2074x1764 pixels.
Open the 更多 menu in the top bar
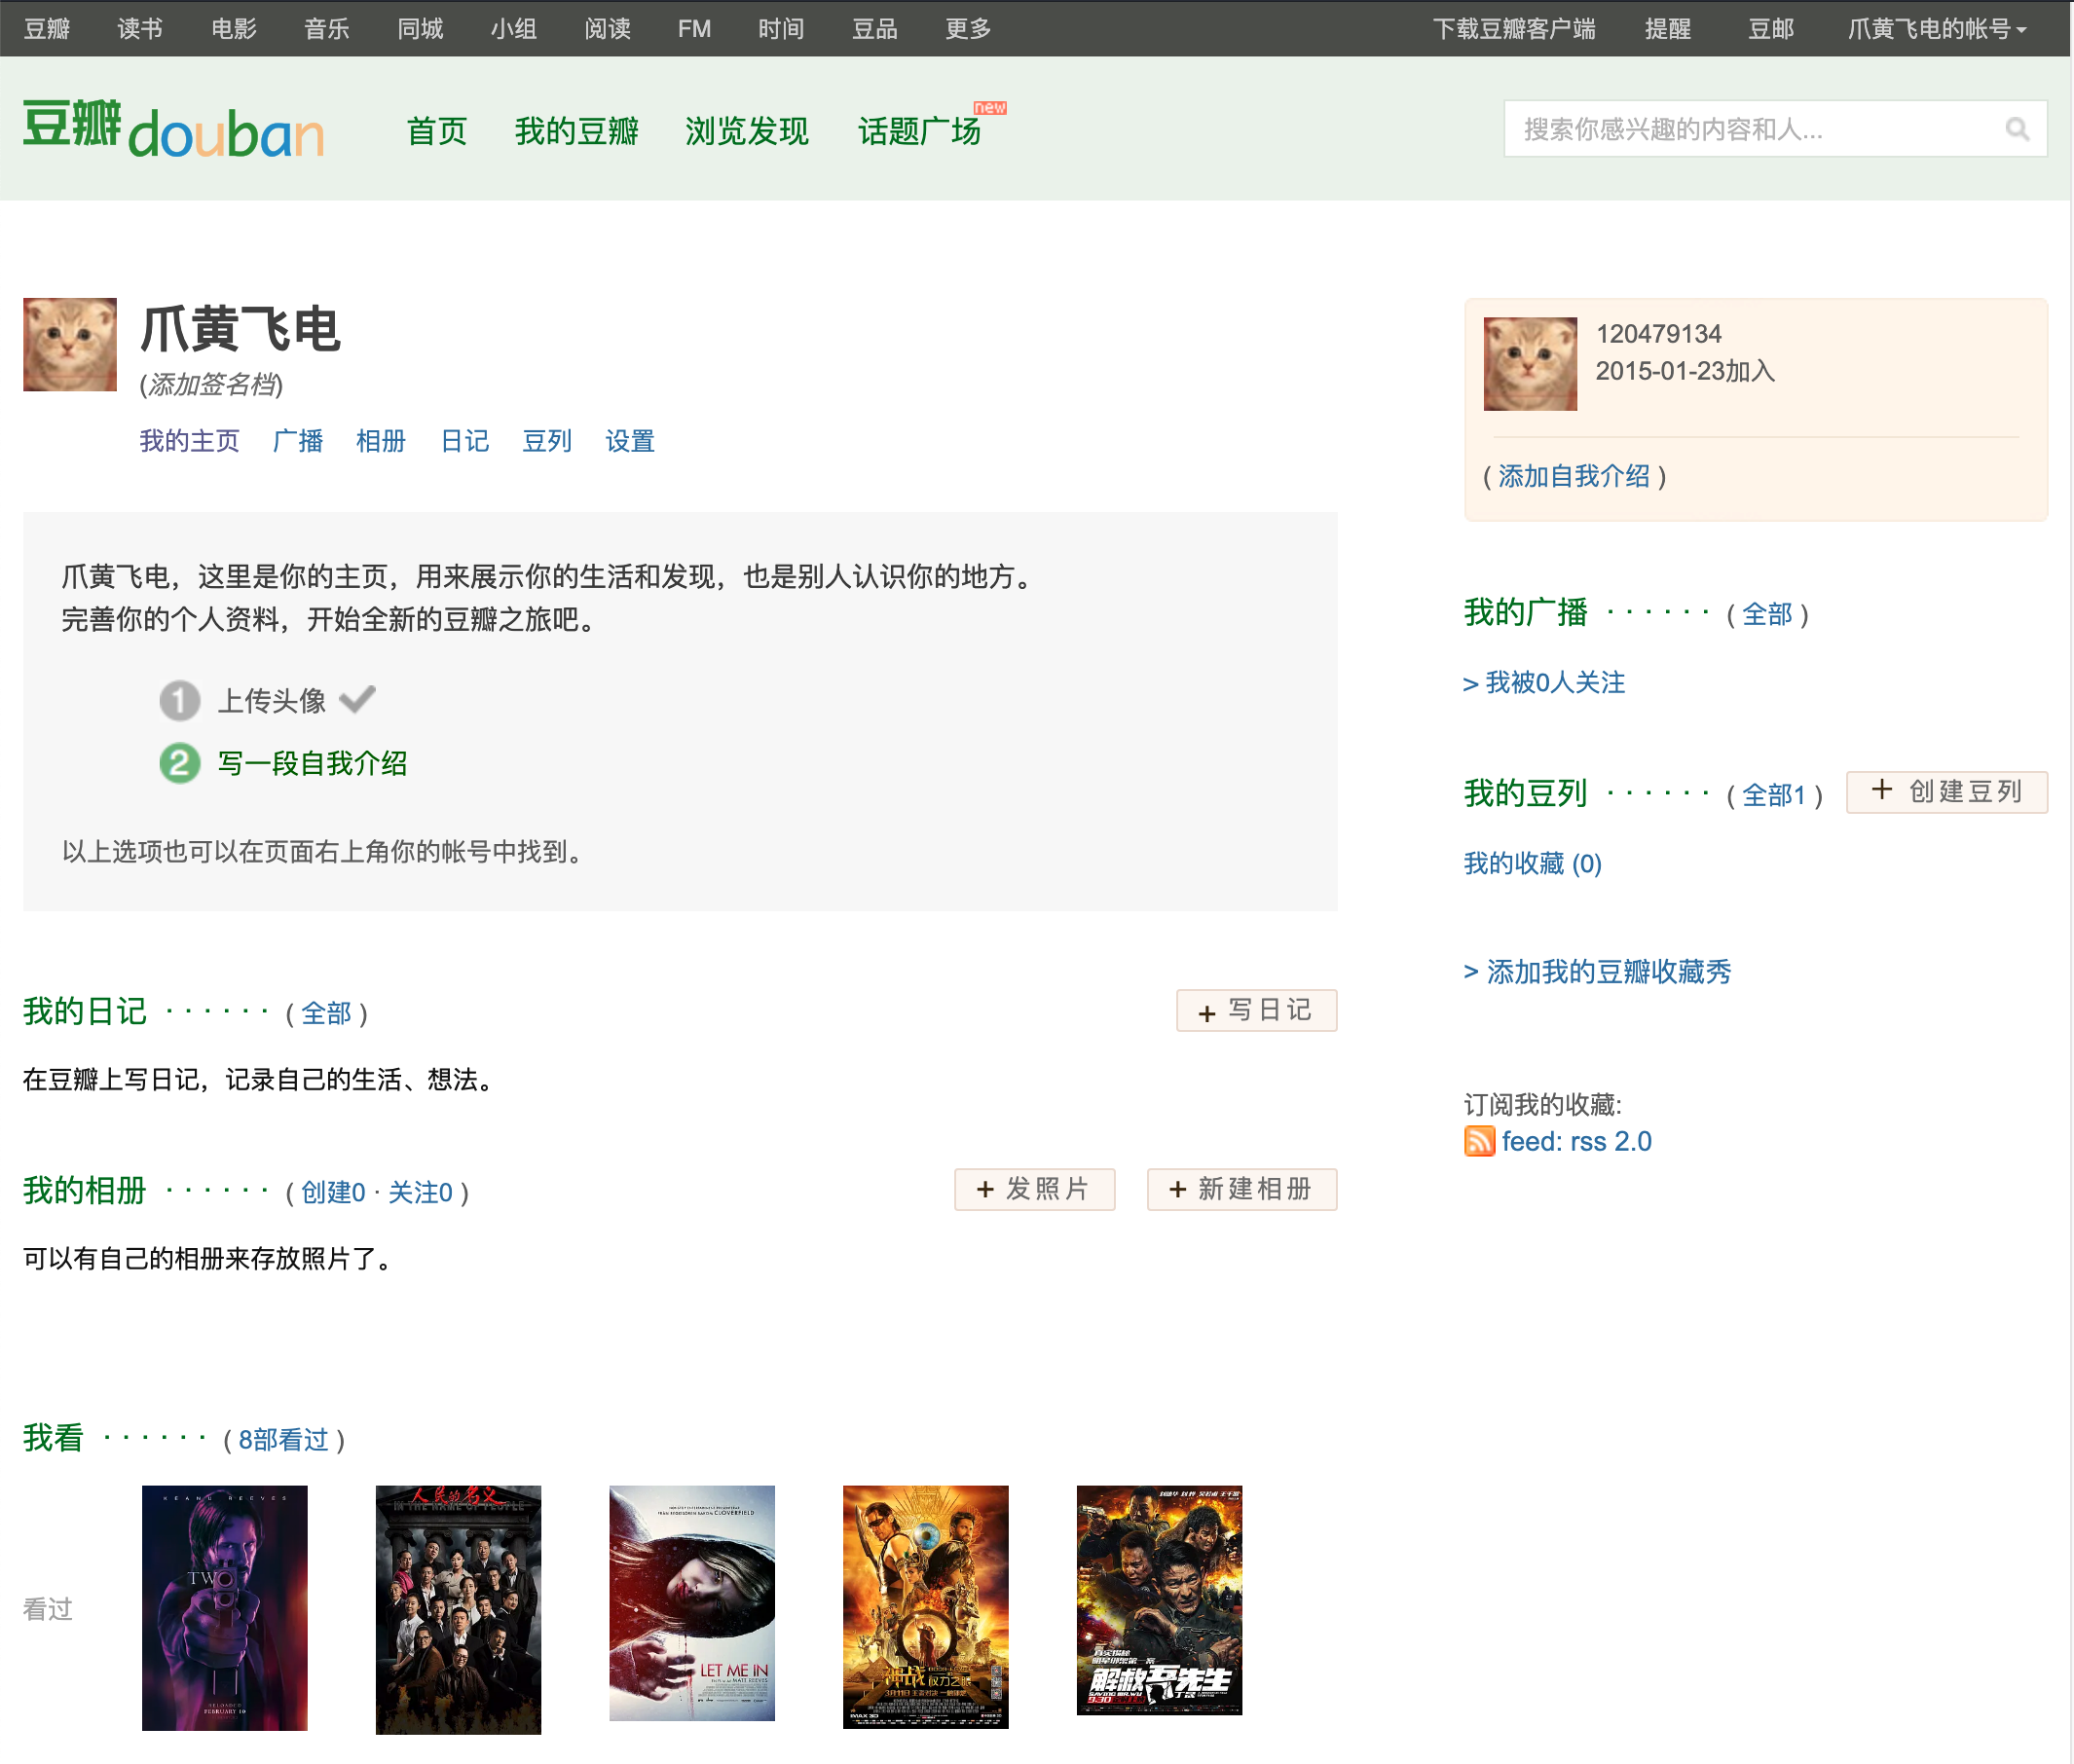pyautogui.click(x=966, y=28)
